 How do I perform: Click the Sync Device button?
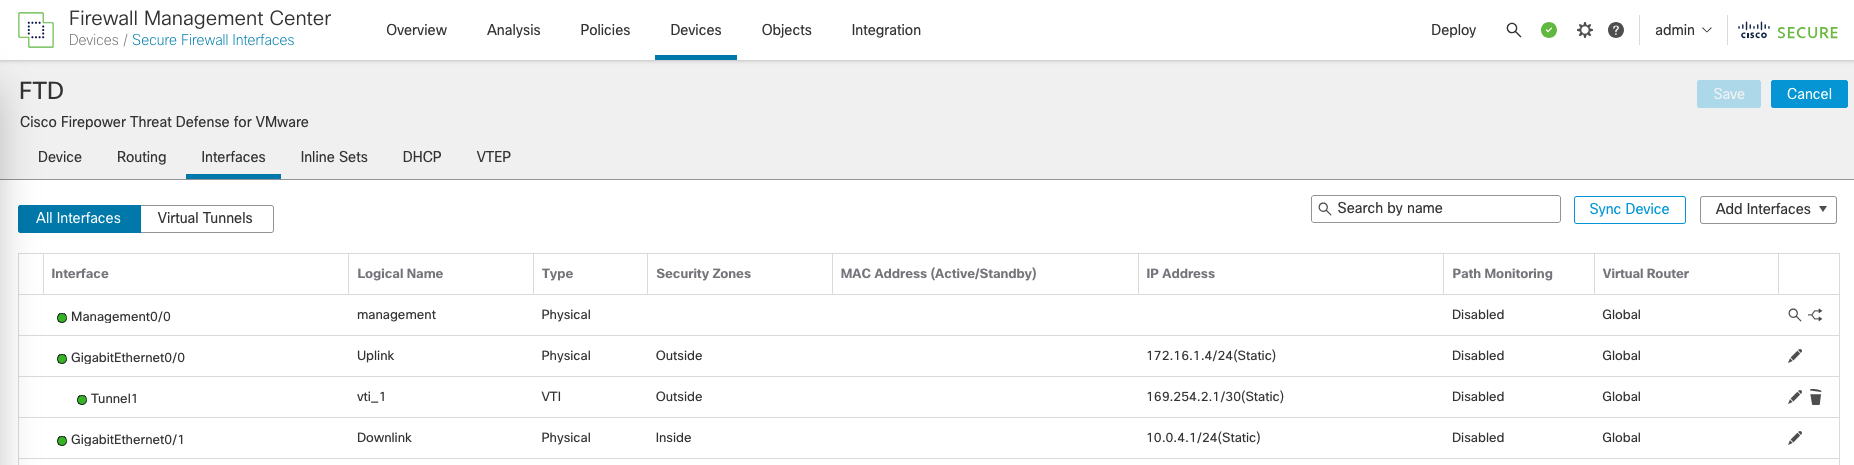[x=1629, y=209]
